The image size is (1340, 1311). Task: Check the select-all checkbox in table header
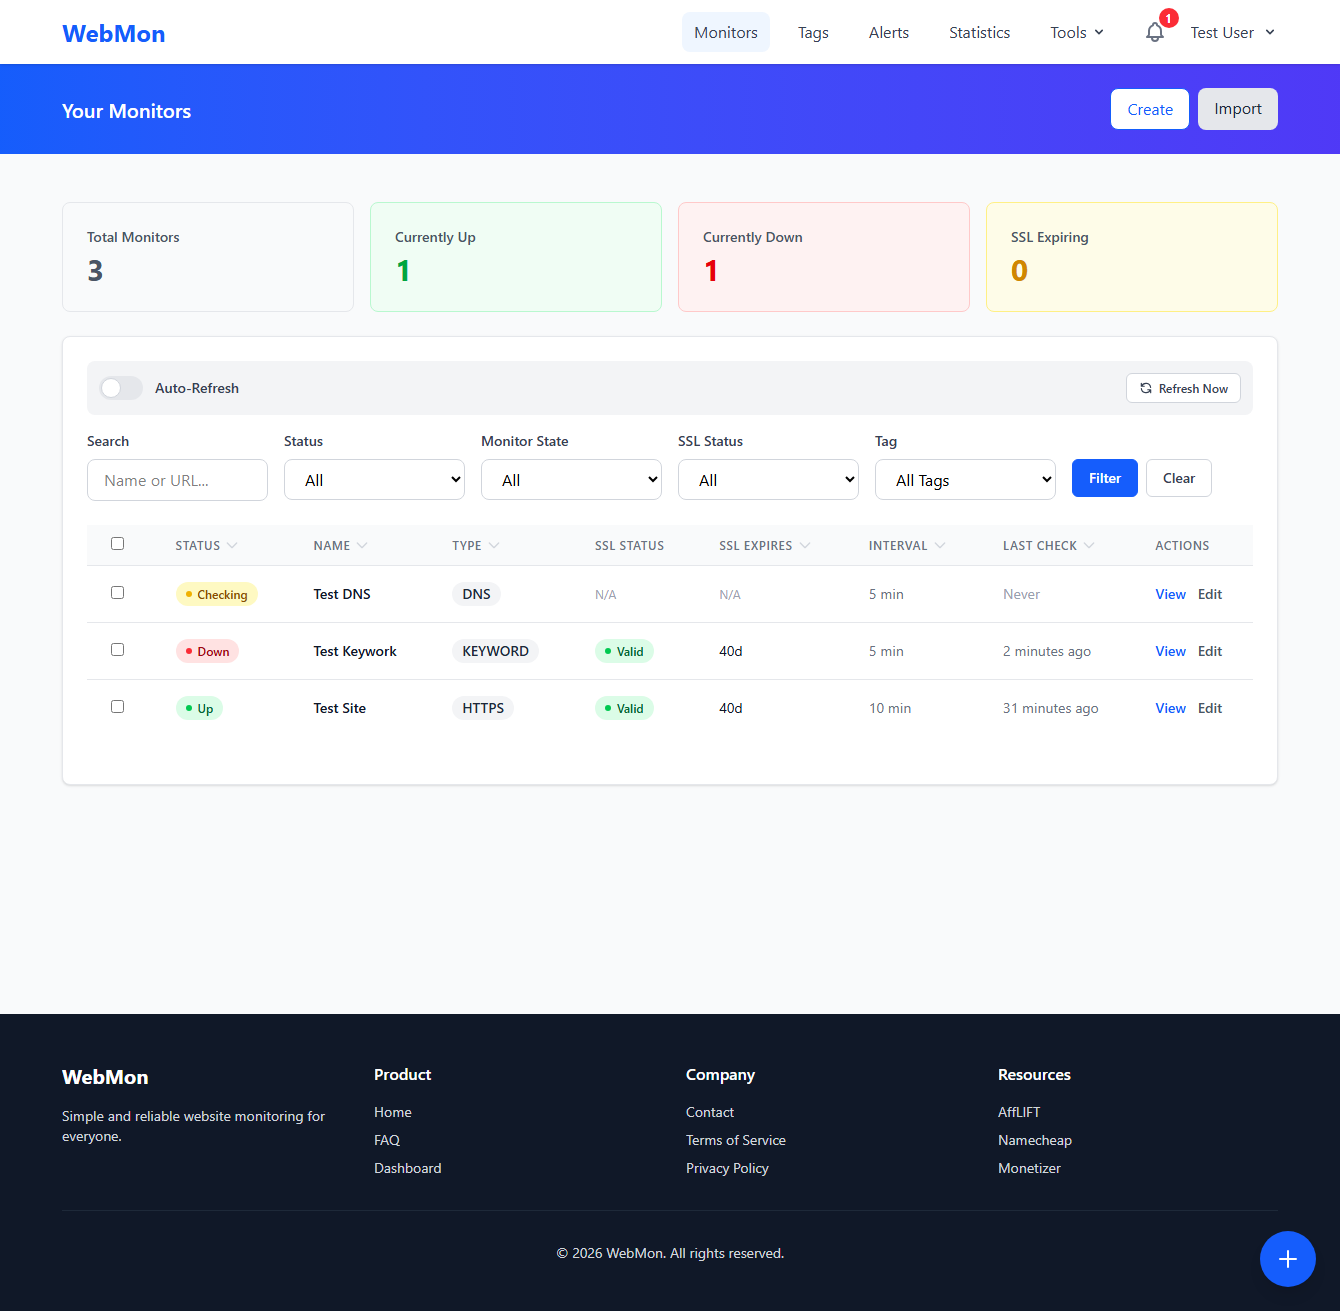[x=117, y=543]
